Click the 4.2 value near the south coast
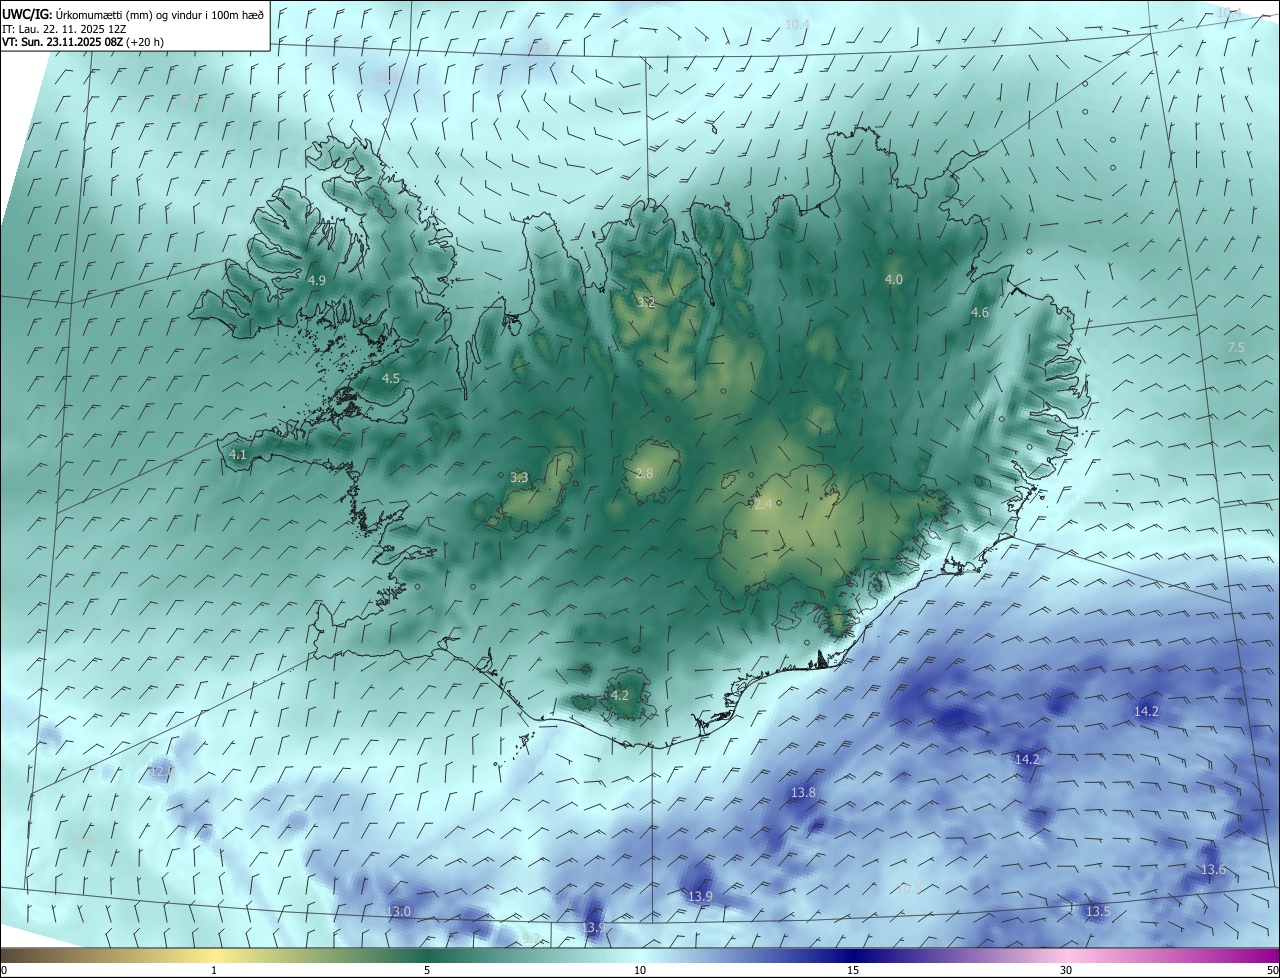Viewport: 1280px width, 978px height. (620, 696)
